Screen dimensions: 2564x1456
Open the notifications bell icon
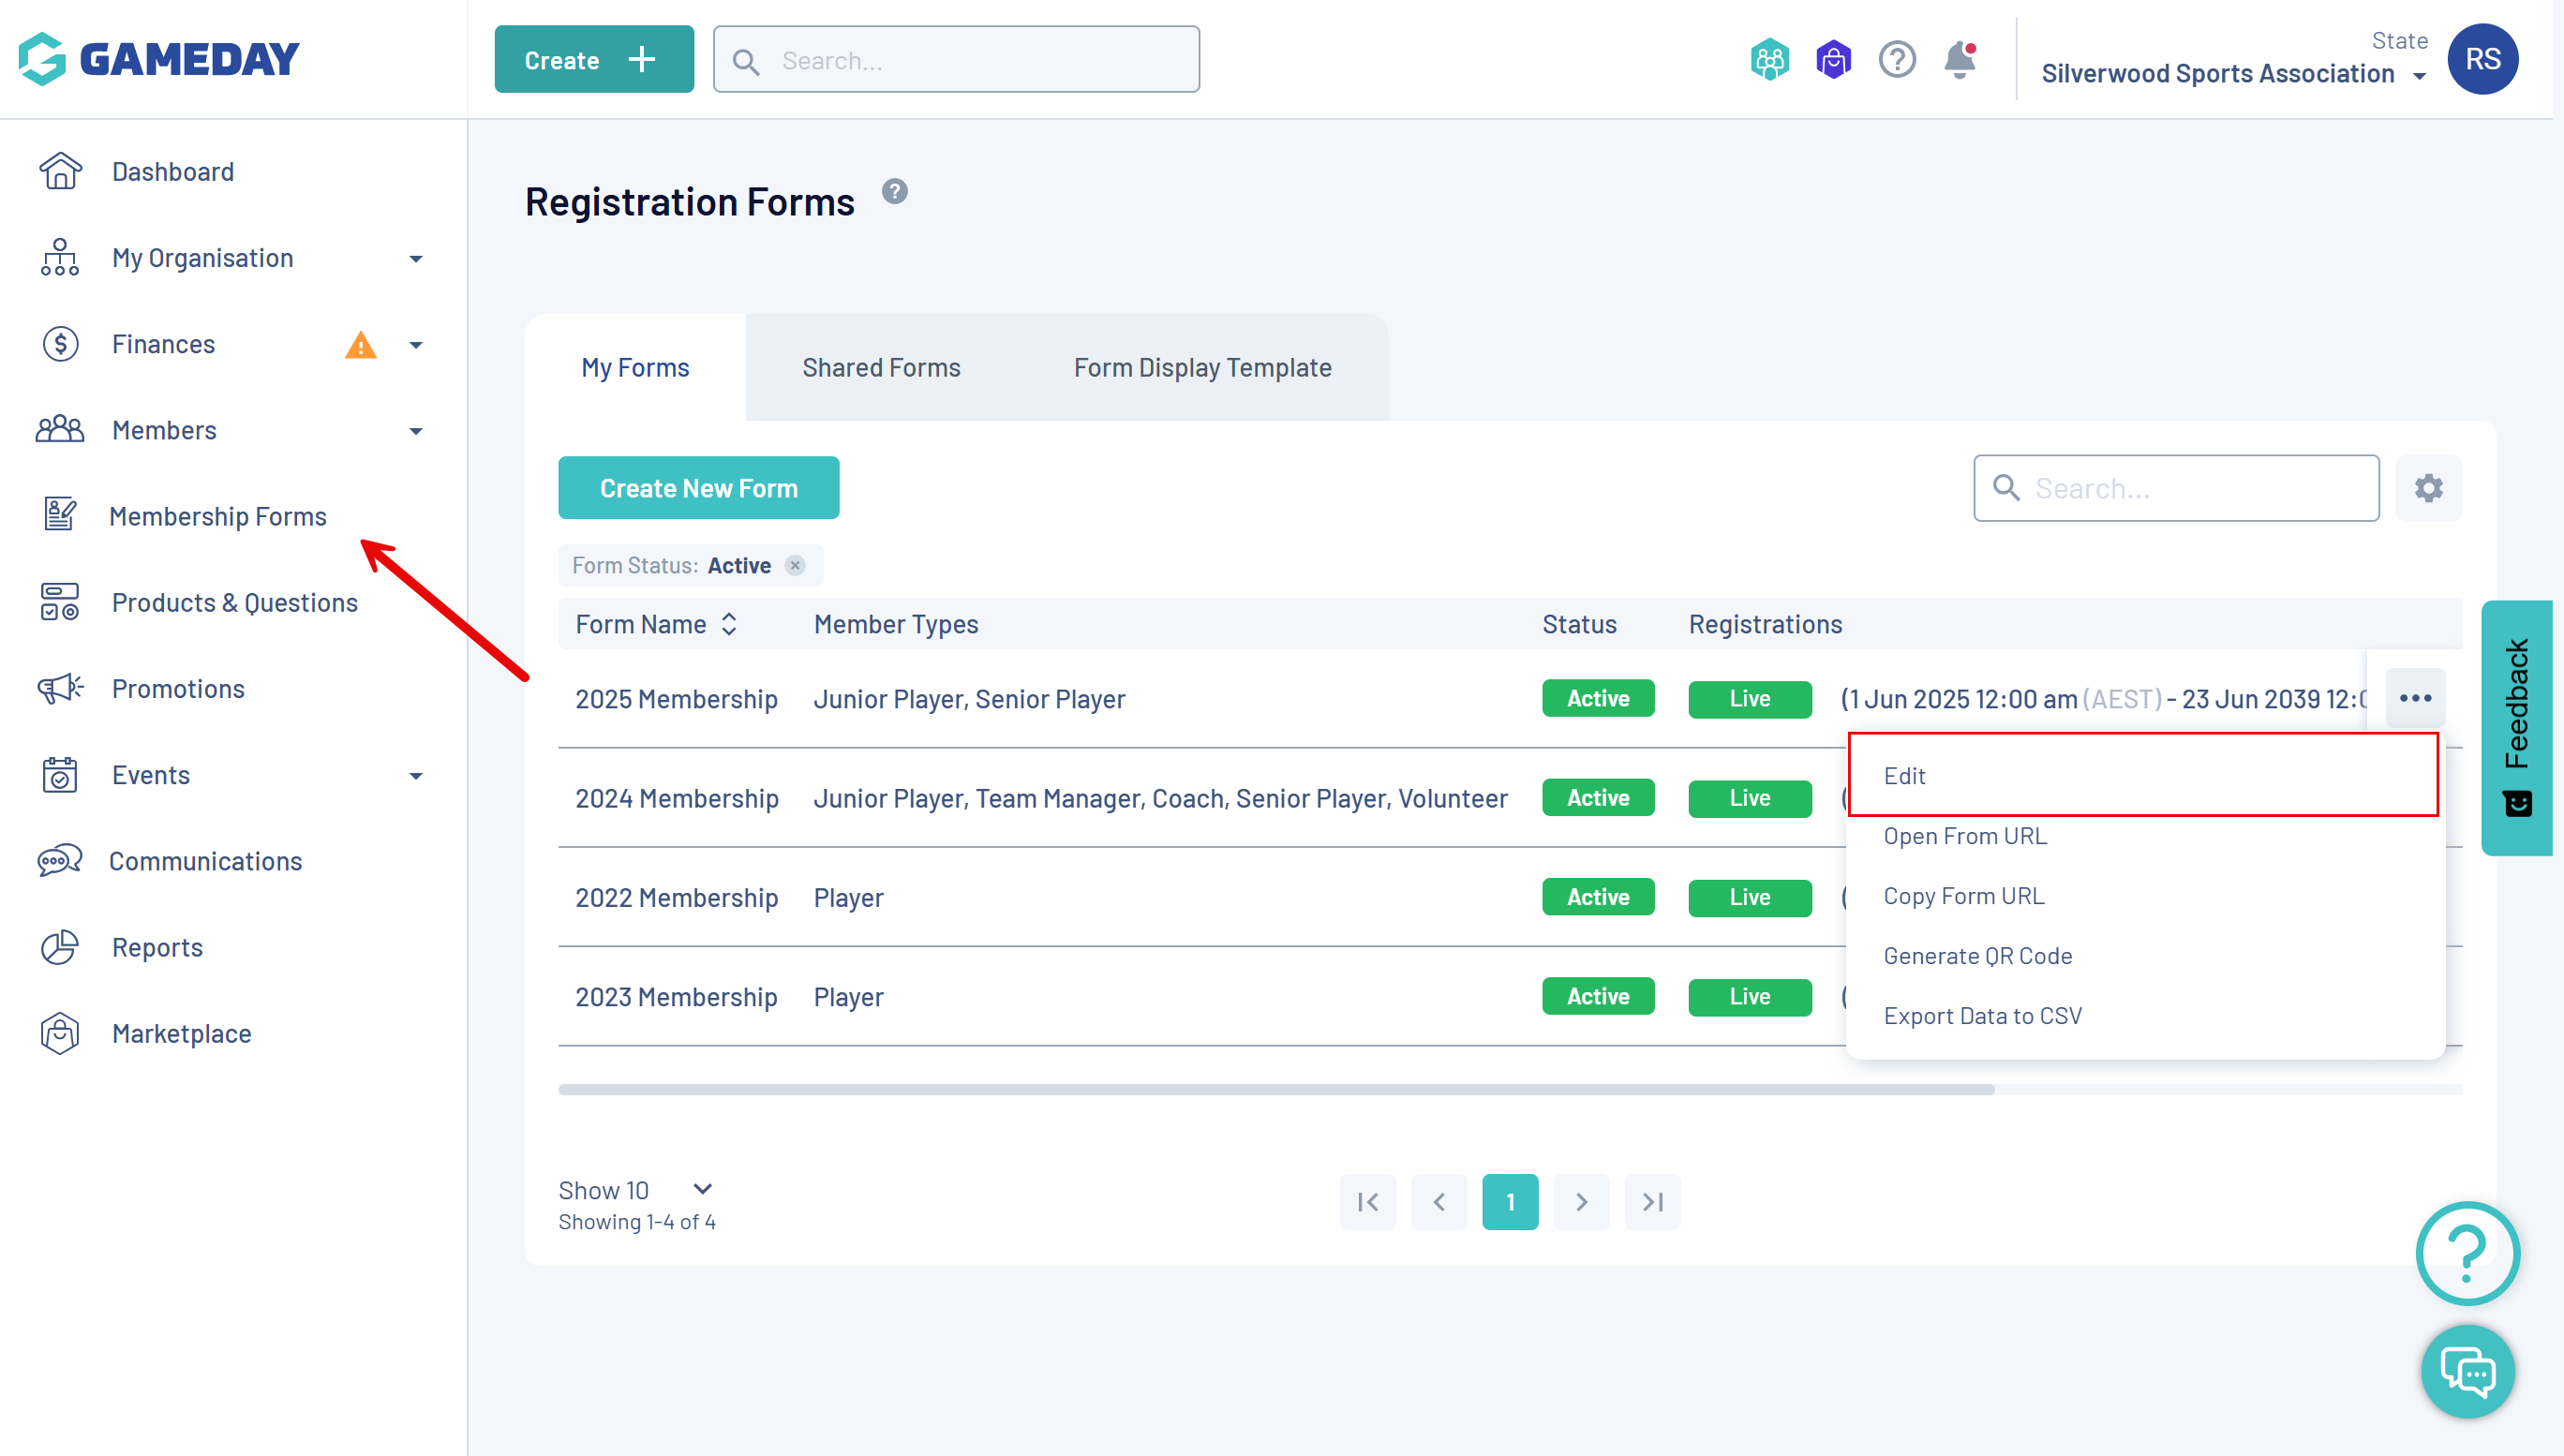click(x=1958, y=60)
